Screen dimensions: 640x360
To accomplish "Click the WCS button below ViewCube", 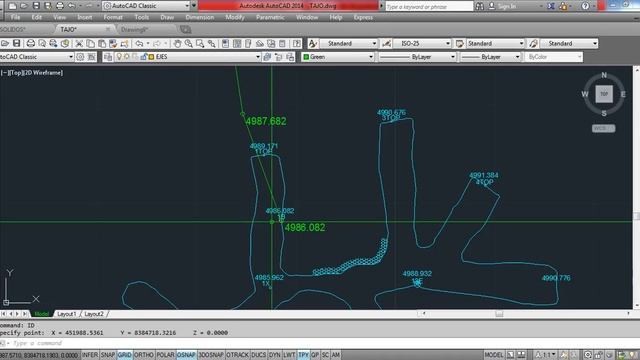I will [604, 128].
